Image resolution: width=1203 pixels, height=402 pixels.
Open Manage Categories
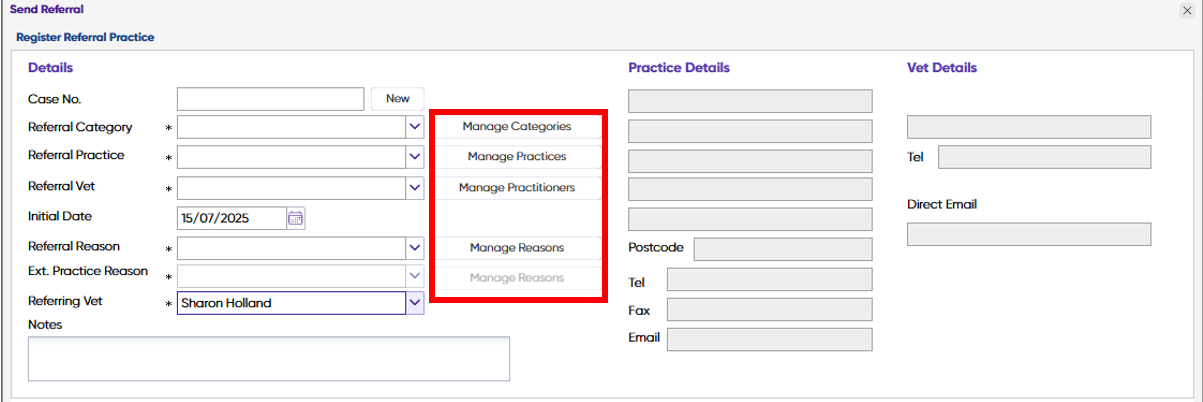[517, 127]
